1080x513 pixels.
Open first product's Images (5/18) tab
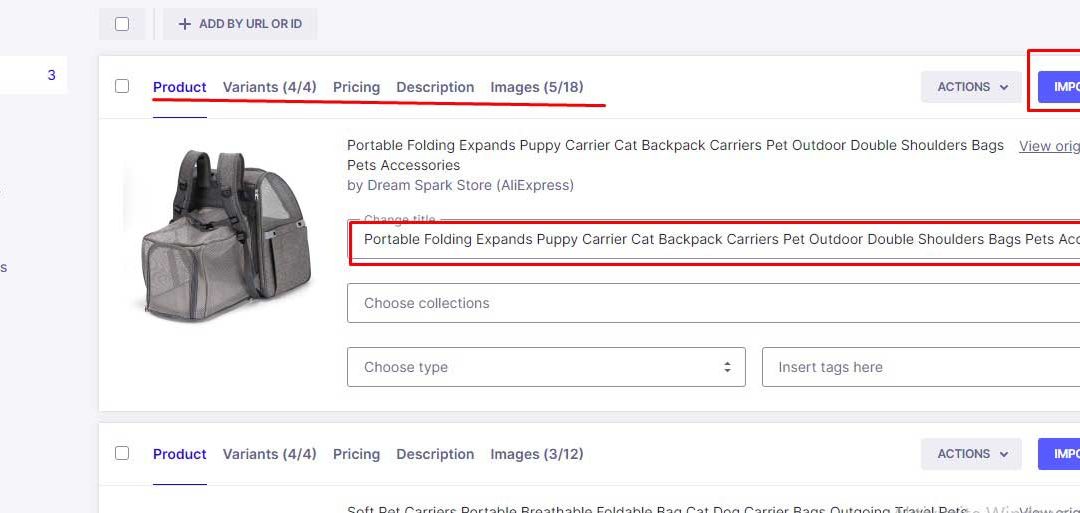tap(536, 87)
